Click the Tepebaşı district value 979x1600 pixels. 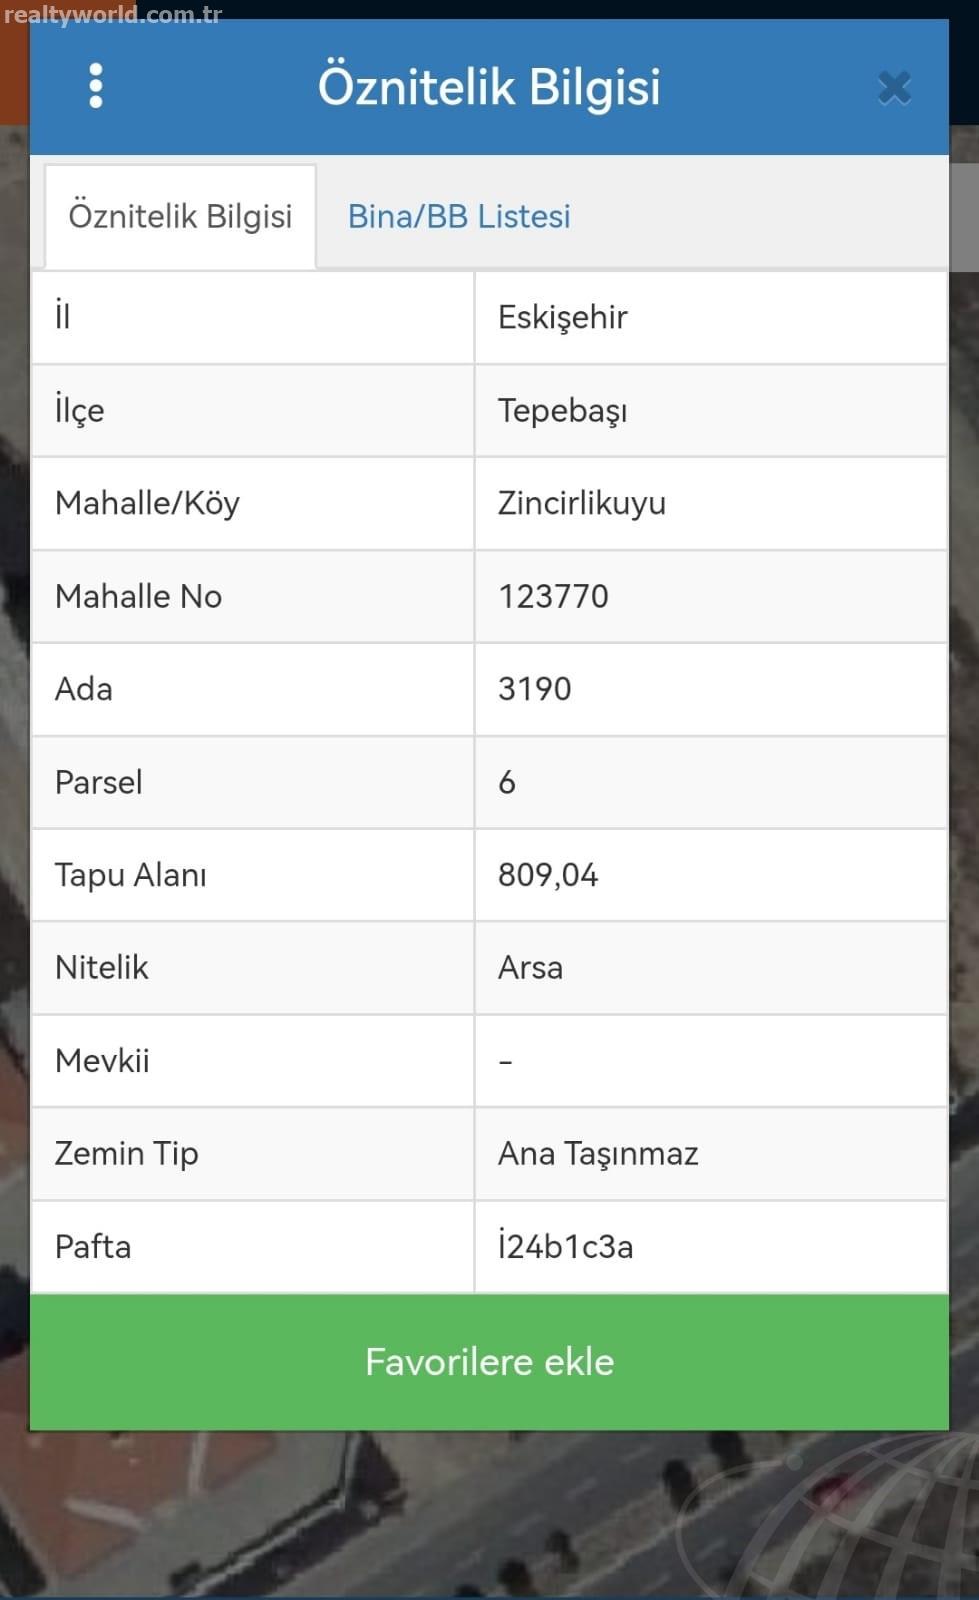pyautogui.click(x=563, y=411)
